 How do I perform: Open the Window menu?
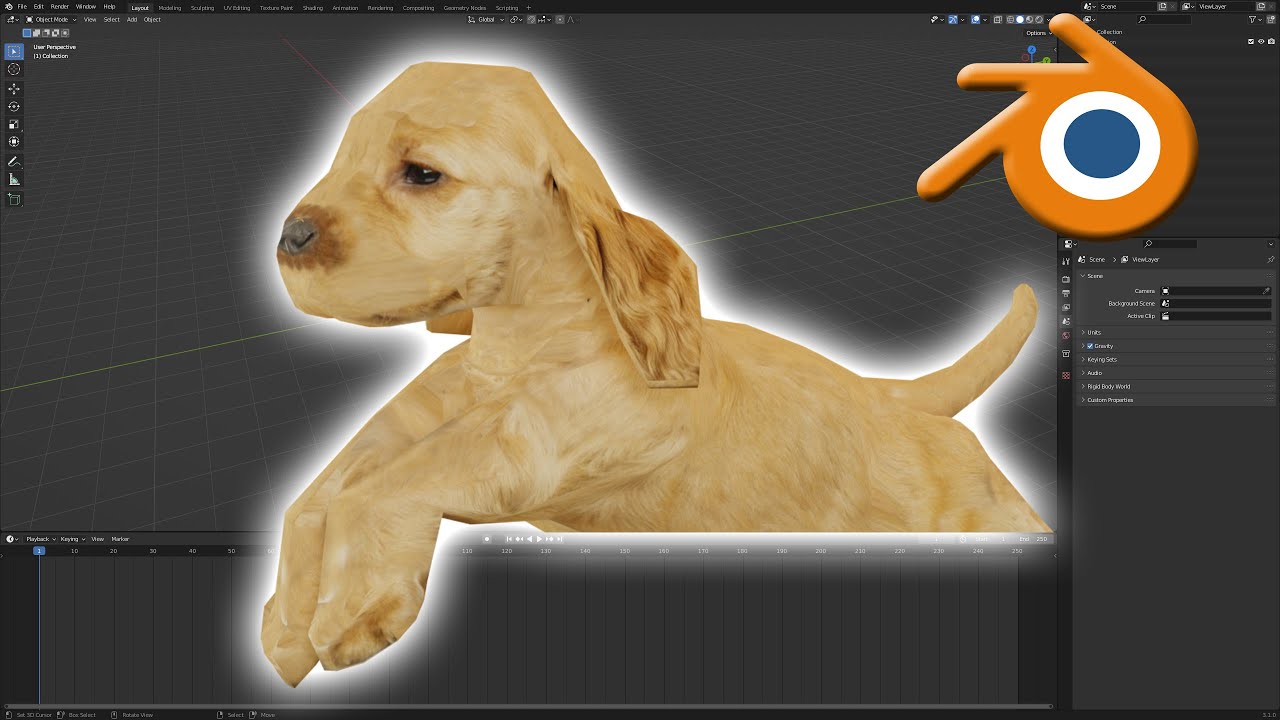pyautogui.click(x=86, y=7)
